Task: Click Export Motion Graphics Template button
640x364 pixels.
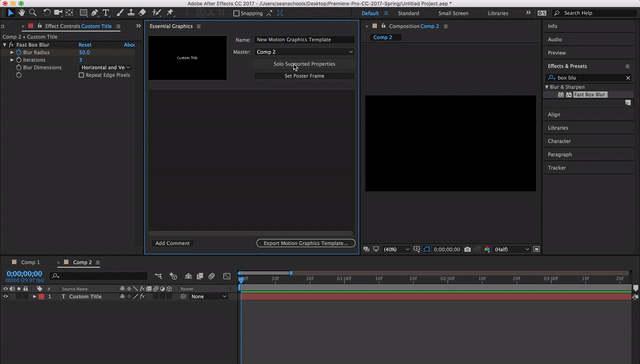Action: (306, 243)
